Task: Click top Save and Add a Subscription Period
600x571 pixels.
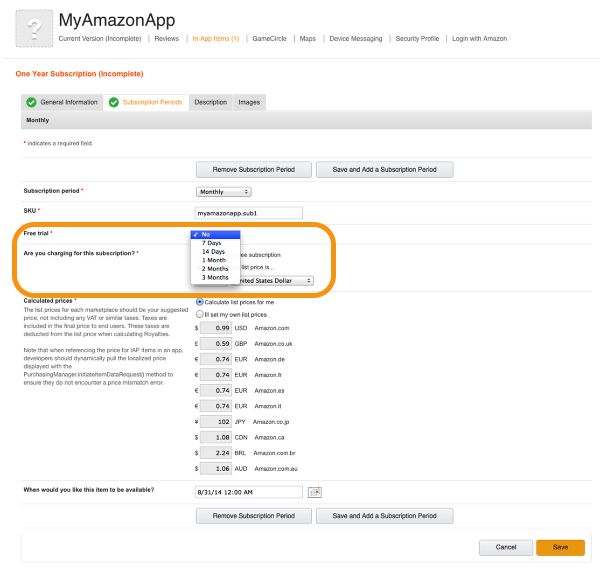Action: tap(385, 170)
